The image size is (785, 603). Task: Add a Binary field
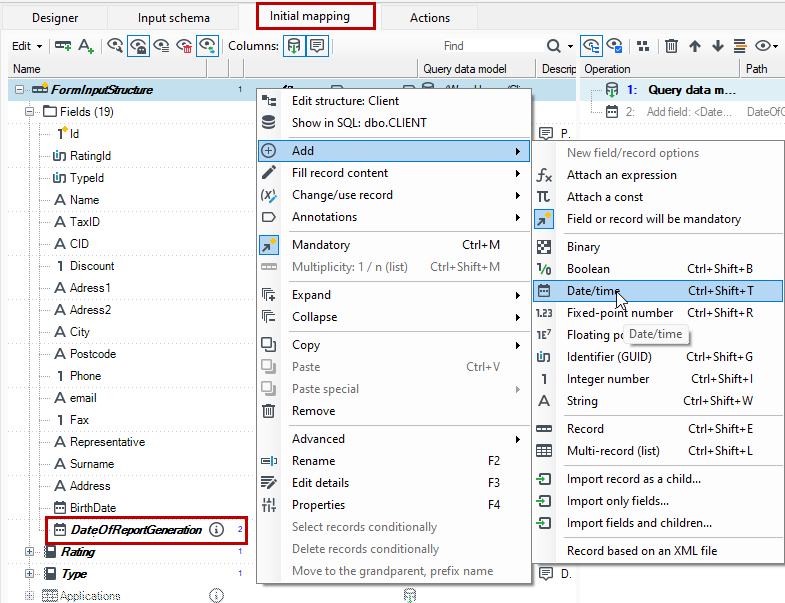click(x=658, y=247)
